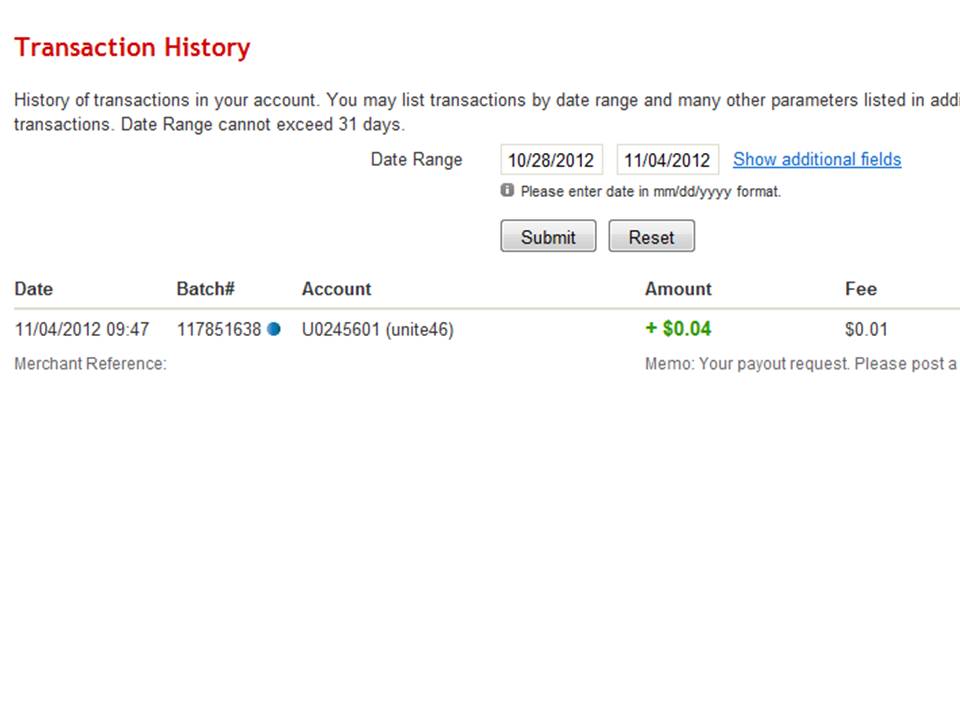
Task: Click the transaction dated 11/04/2012 09:47
Action: click(81, 329)
